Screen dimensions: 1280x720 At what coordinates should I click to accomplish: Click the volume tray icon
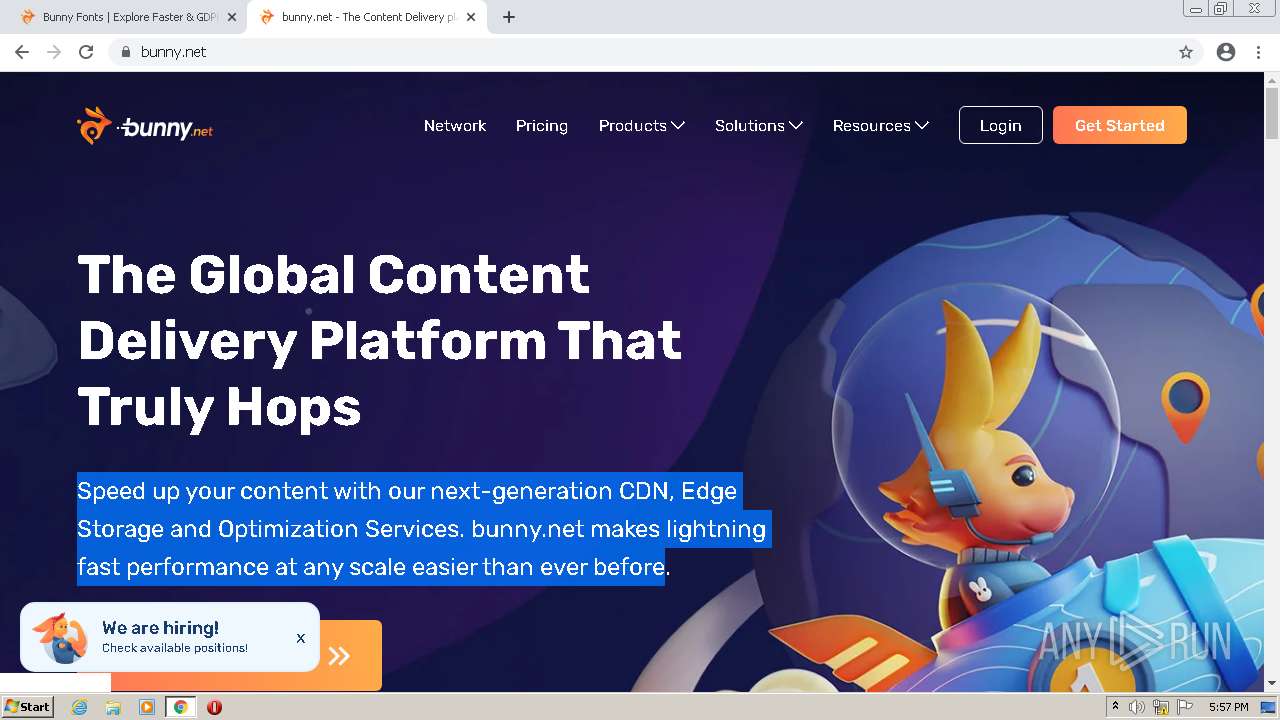point(1136,707)
